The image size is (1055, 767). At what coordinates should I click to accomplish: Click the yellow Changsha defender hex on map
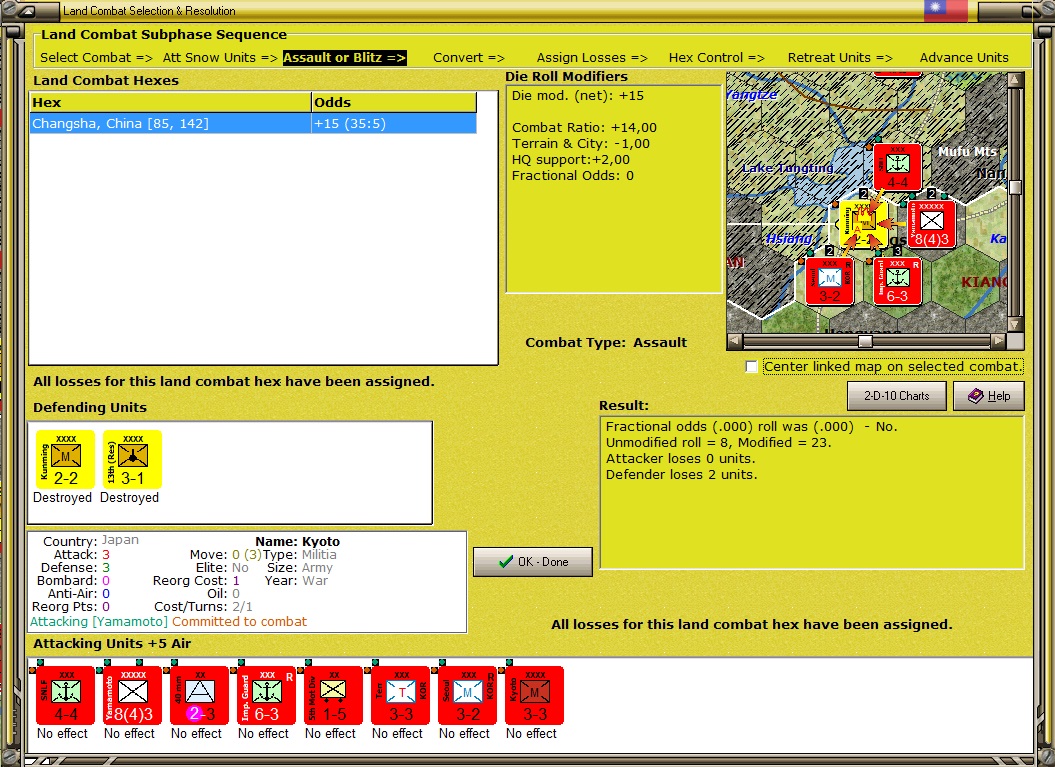863,225
